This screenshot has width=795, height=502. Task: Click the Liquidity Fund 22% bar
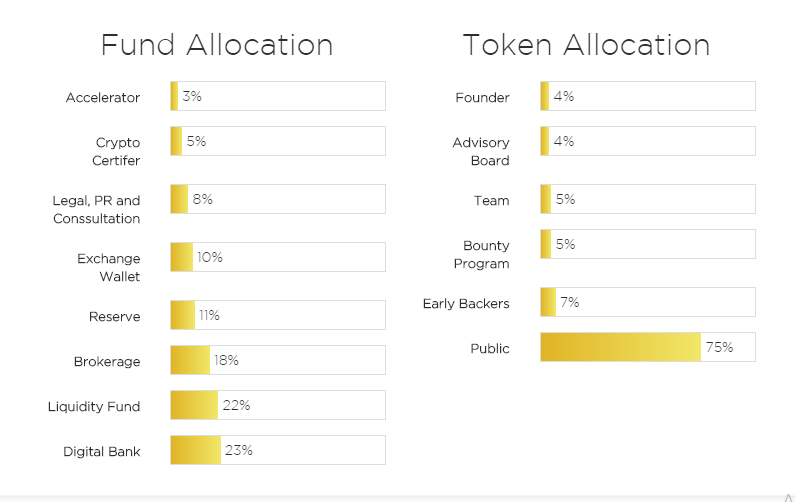coord(277,405)
